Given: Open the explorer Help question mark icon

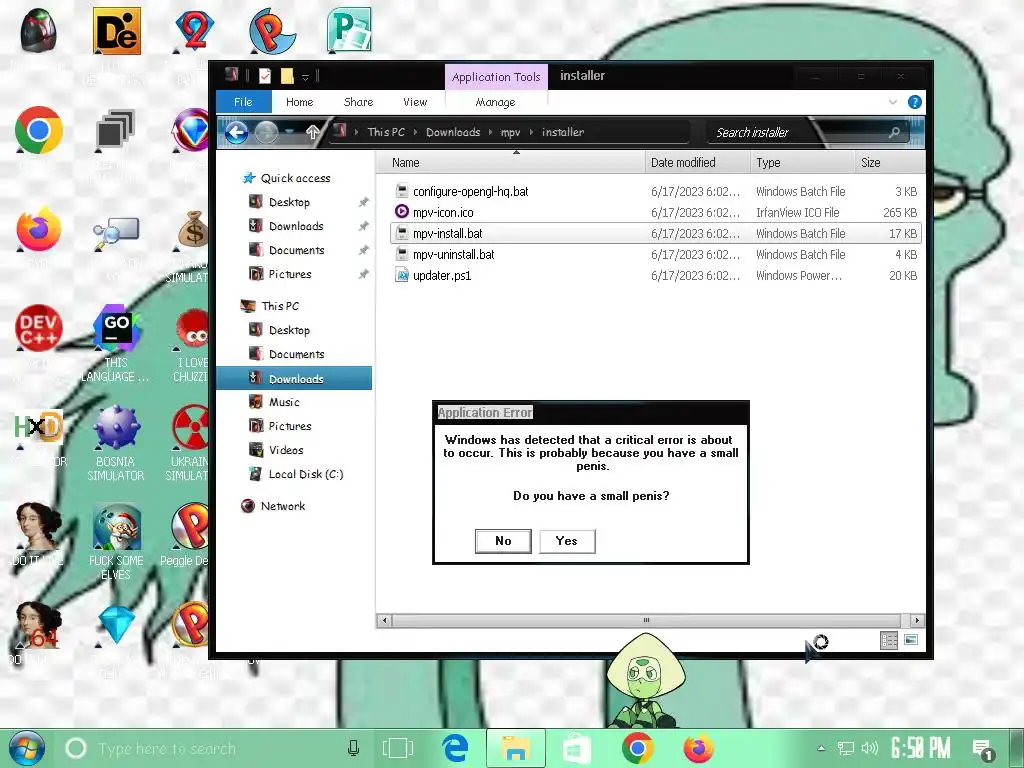Looking at the screenshot, I should (915, 102).
